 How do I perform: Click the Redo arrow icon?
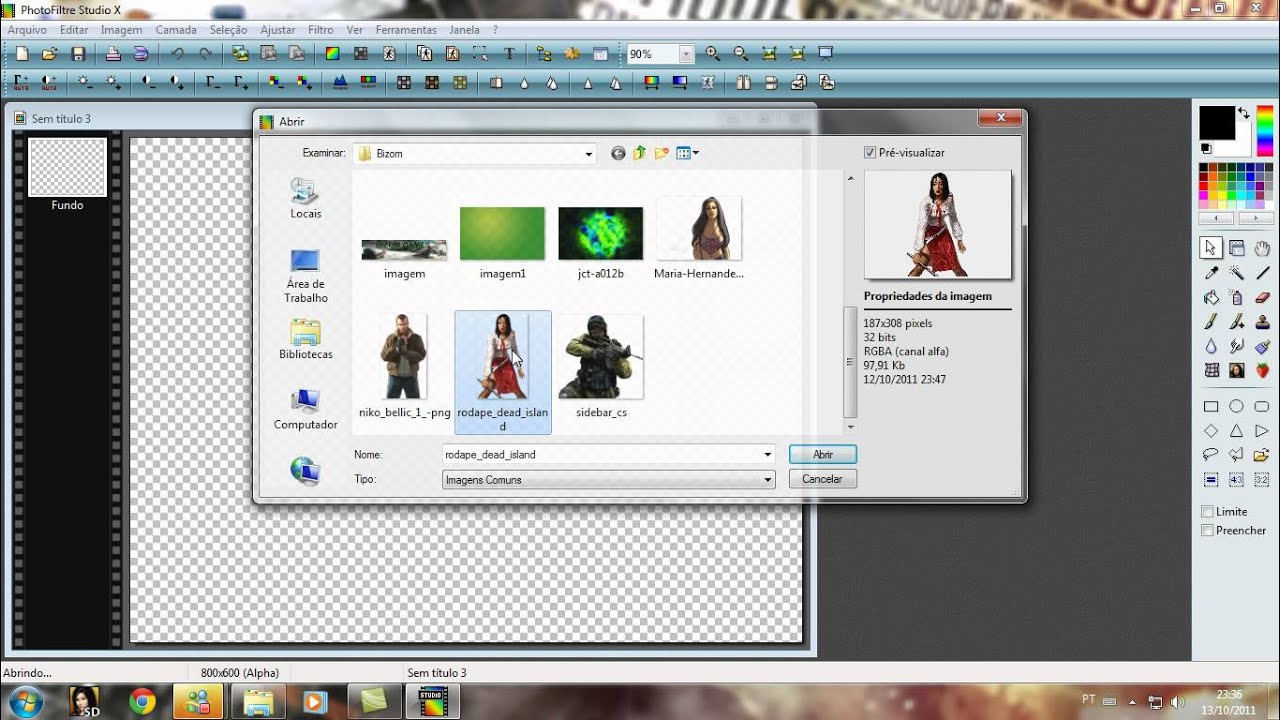205,54
